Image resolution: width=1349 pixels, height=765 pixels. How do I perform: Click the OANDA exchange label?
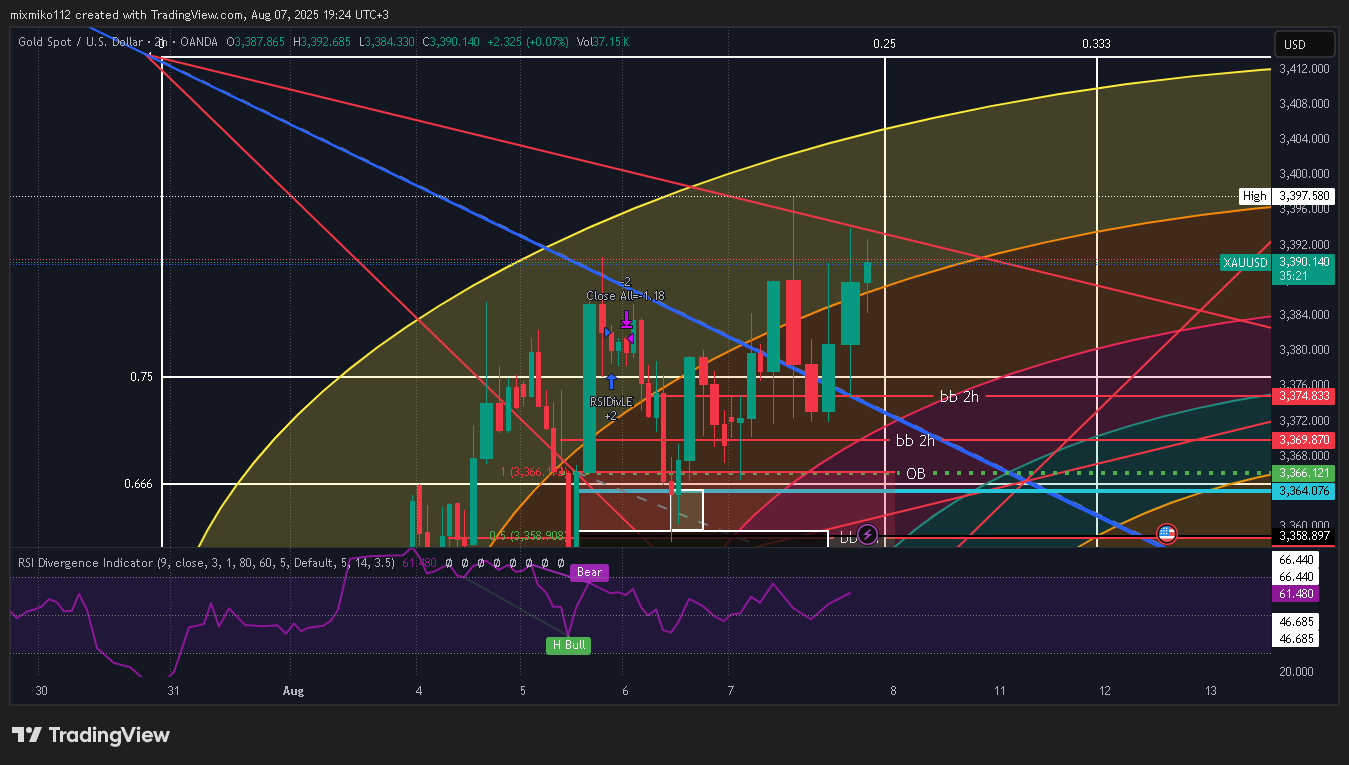click(199, 42)
